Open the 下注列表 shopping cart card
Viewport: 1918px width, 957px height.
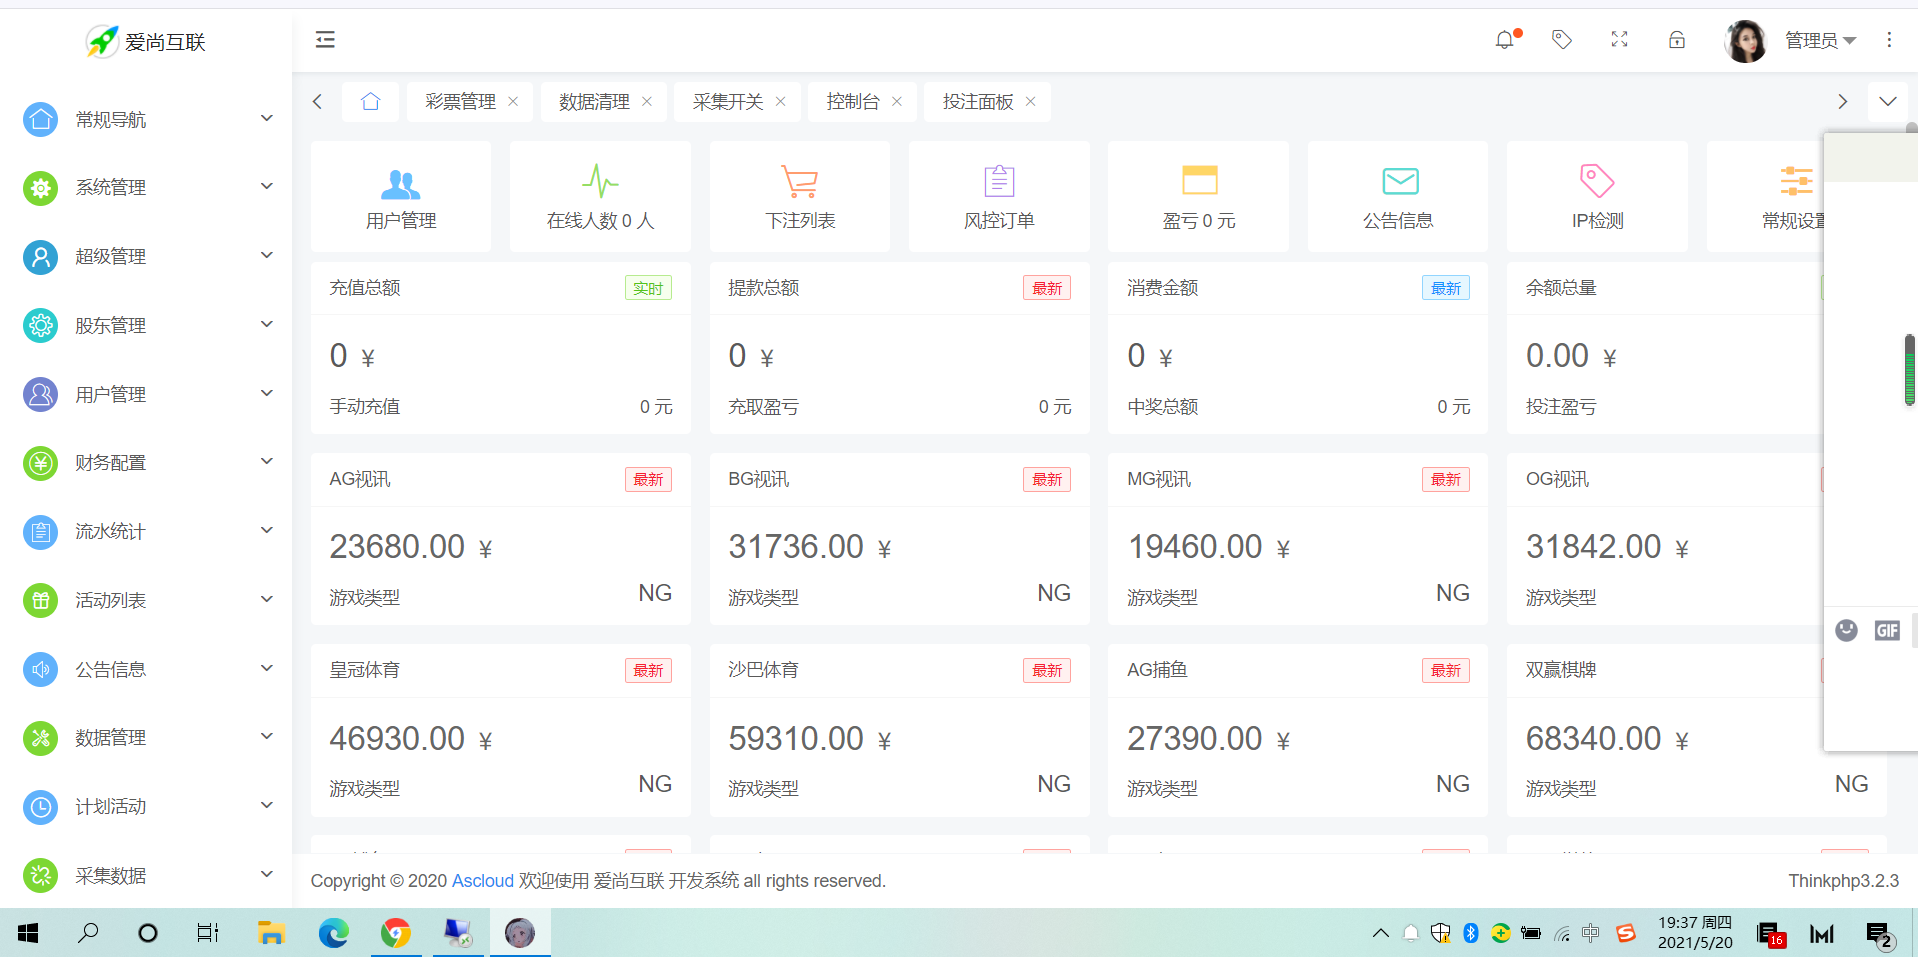point(800,197)
